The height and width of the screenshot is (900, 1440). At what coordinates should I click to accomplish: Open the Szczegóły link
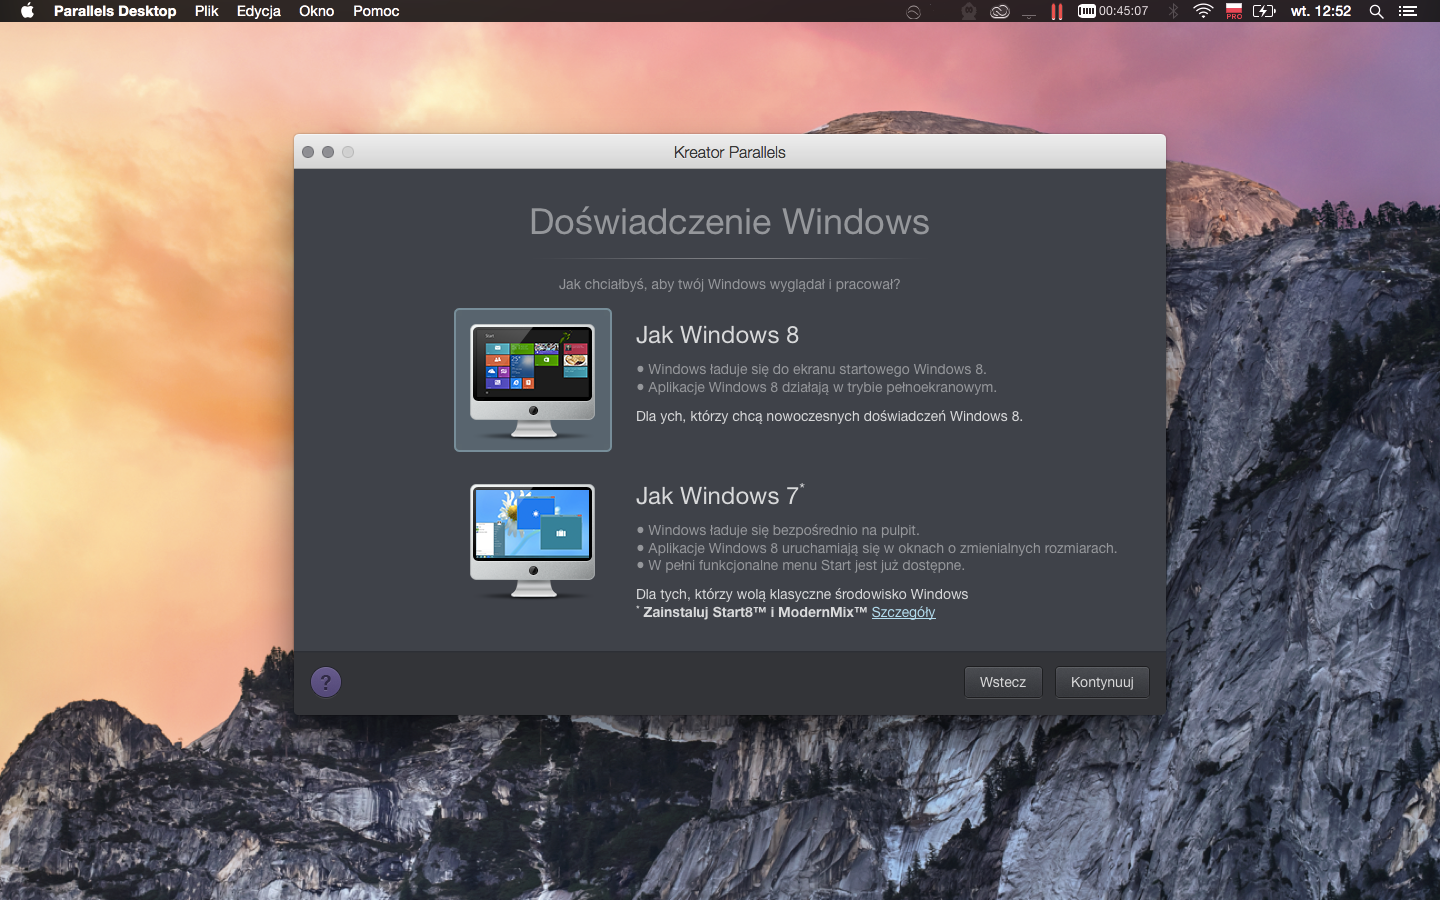(x=903, y=612)
